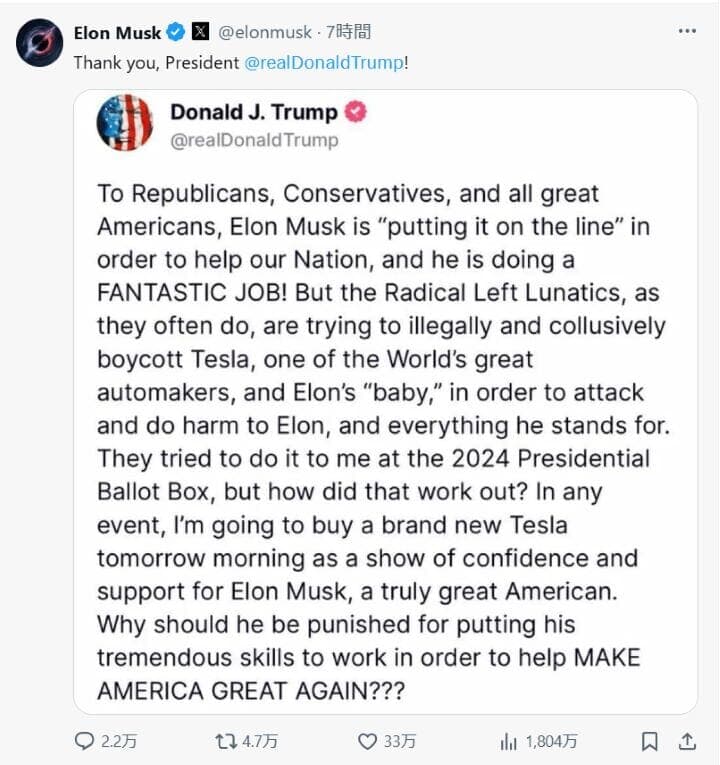This screenshot has width=720, height=765.
Task: Click Elon Musk's profile avatar
Action: 40,43
